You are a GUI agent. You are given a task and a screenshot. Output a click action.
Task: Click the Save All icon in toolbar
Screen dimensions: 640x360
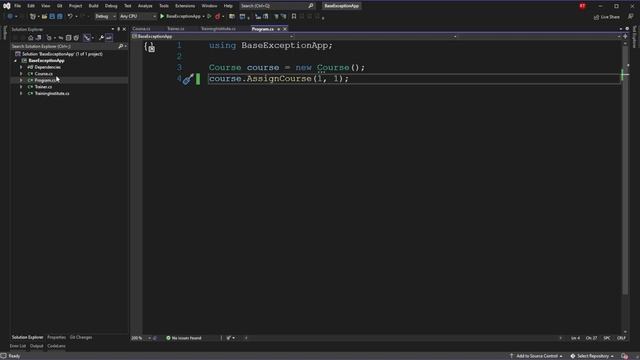pyautogui.click(x=60, y=16)
